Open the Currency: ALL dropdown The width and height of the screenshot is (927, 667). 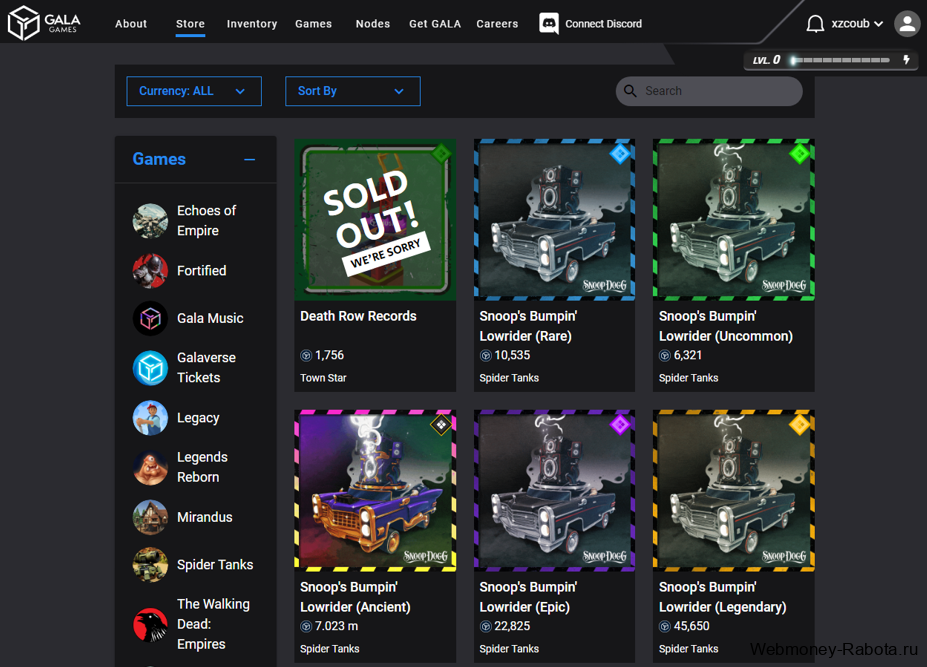pos(194,91)
